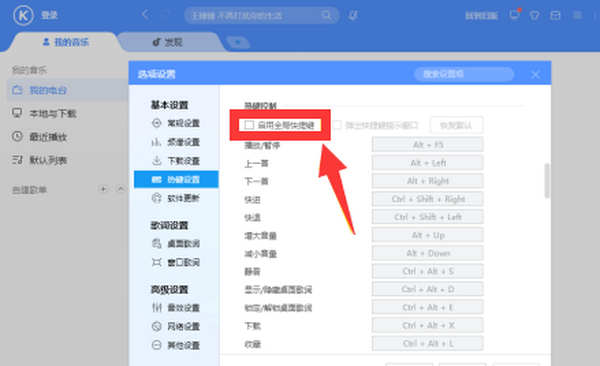The width and height of the screenshot is (600, 366).
Task: Open 其他设置 other settings
Action: click(176, 345)
